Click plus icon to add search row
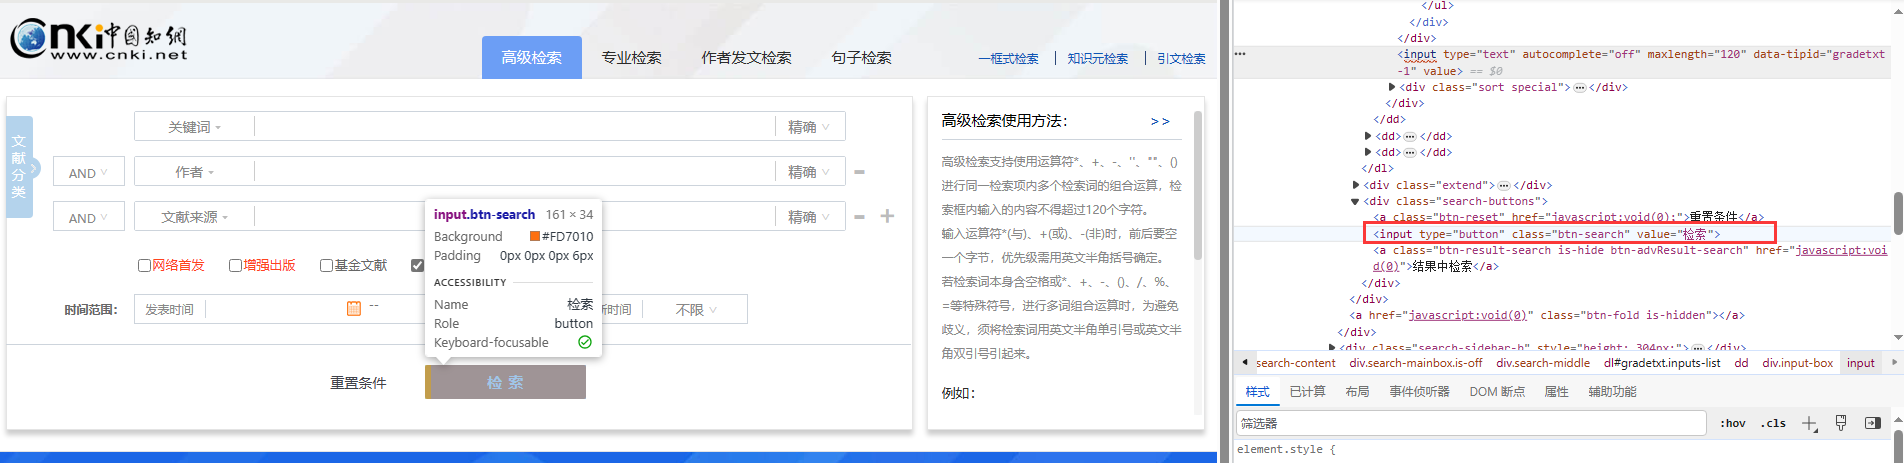1904x463 pixels. 887,216
